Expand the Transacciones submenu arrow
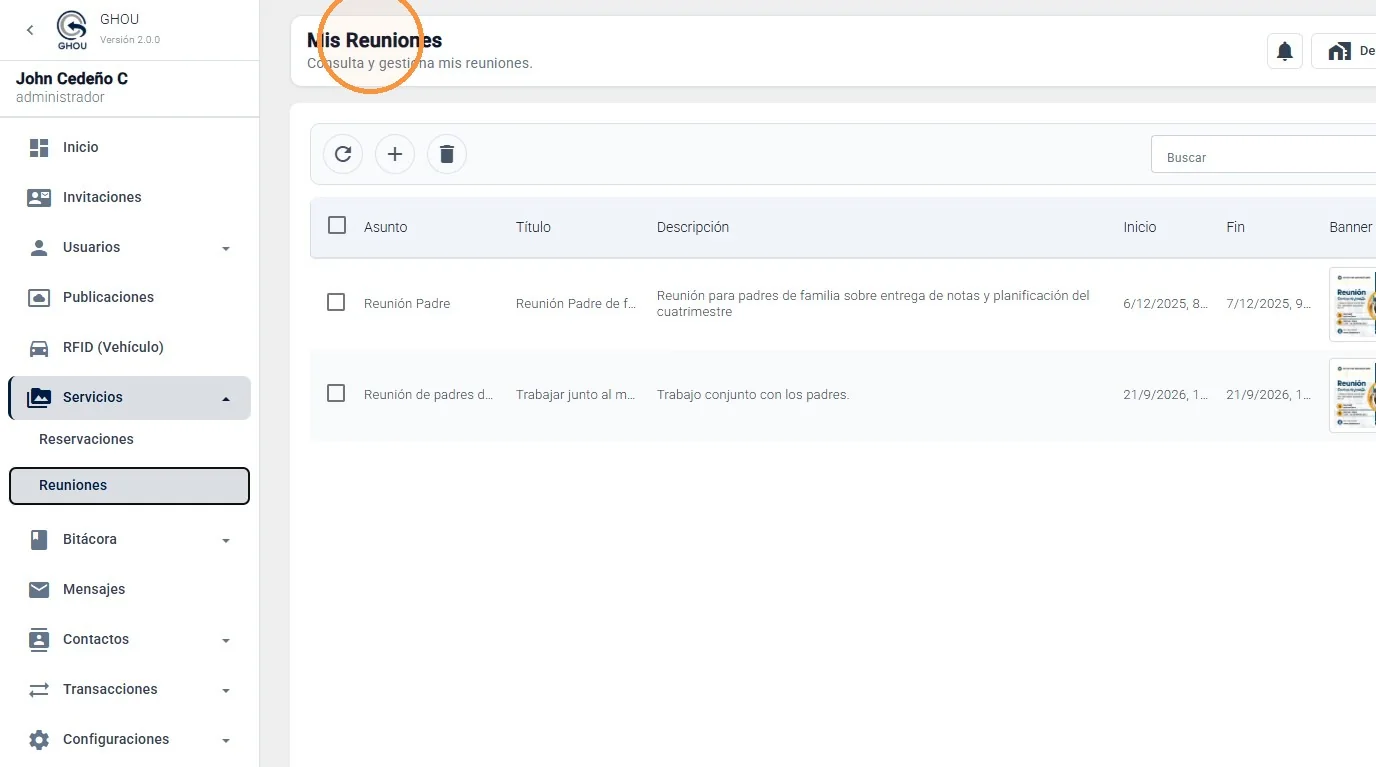1376x767 pixels. click(226, 690)
